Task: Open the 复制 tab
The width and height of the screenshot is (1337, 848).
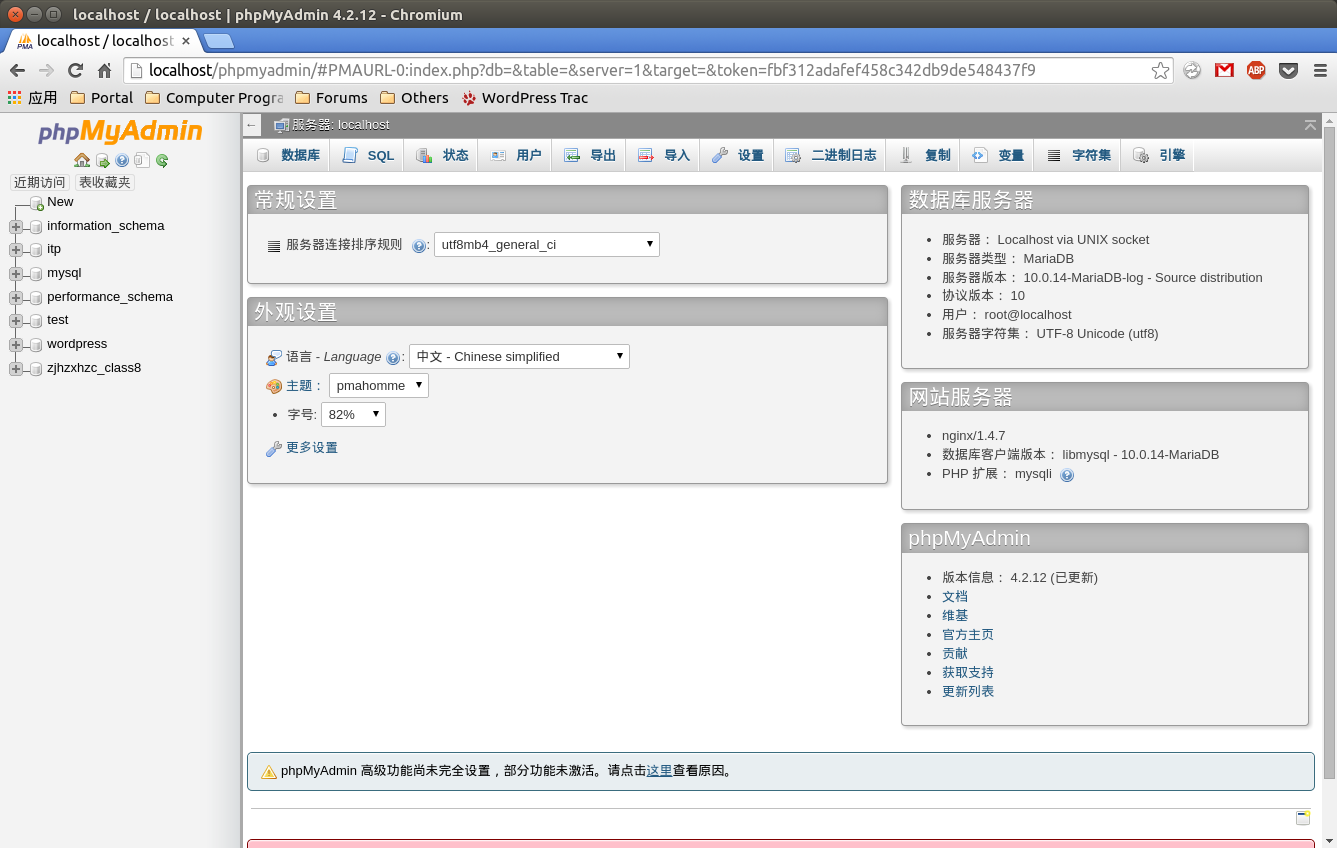Action: point(924,155)
